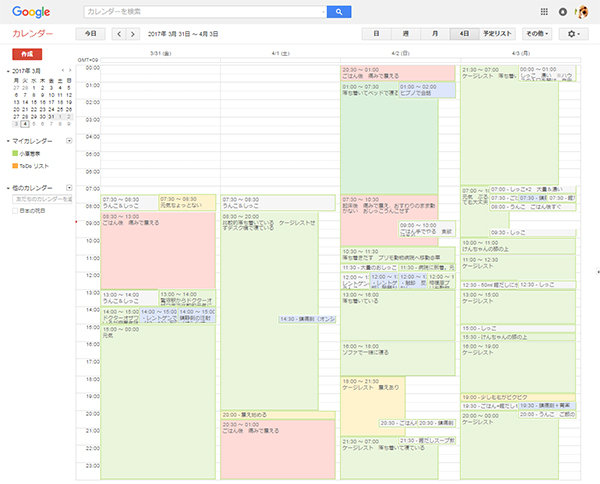The height and width of the screenshot is (484, 600).
Task: Select the 4日 view tab
Action: click(x=464, y=34)
